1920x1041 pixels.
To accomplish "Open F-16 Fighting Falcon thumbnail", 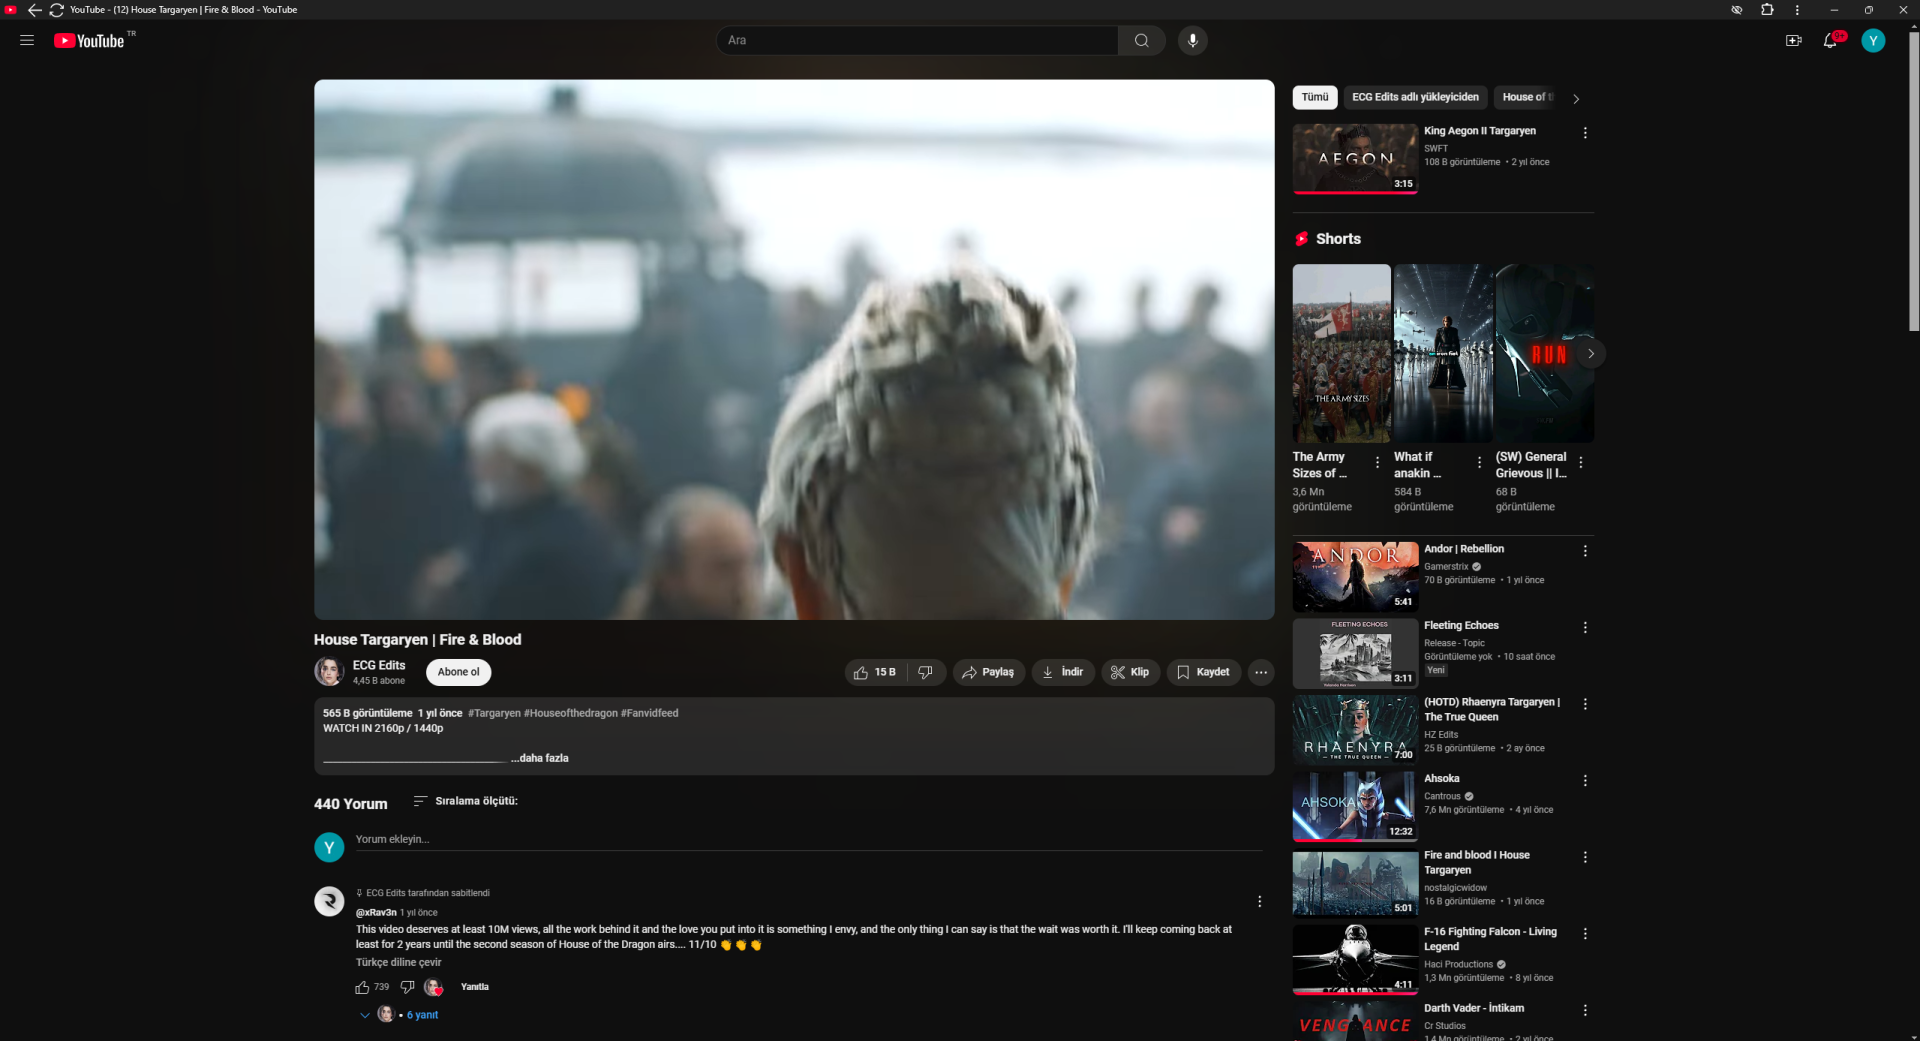I will 1355,959.
